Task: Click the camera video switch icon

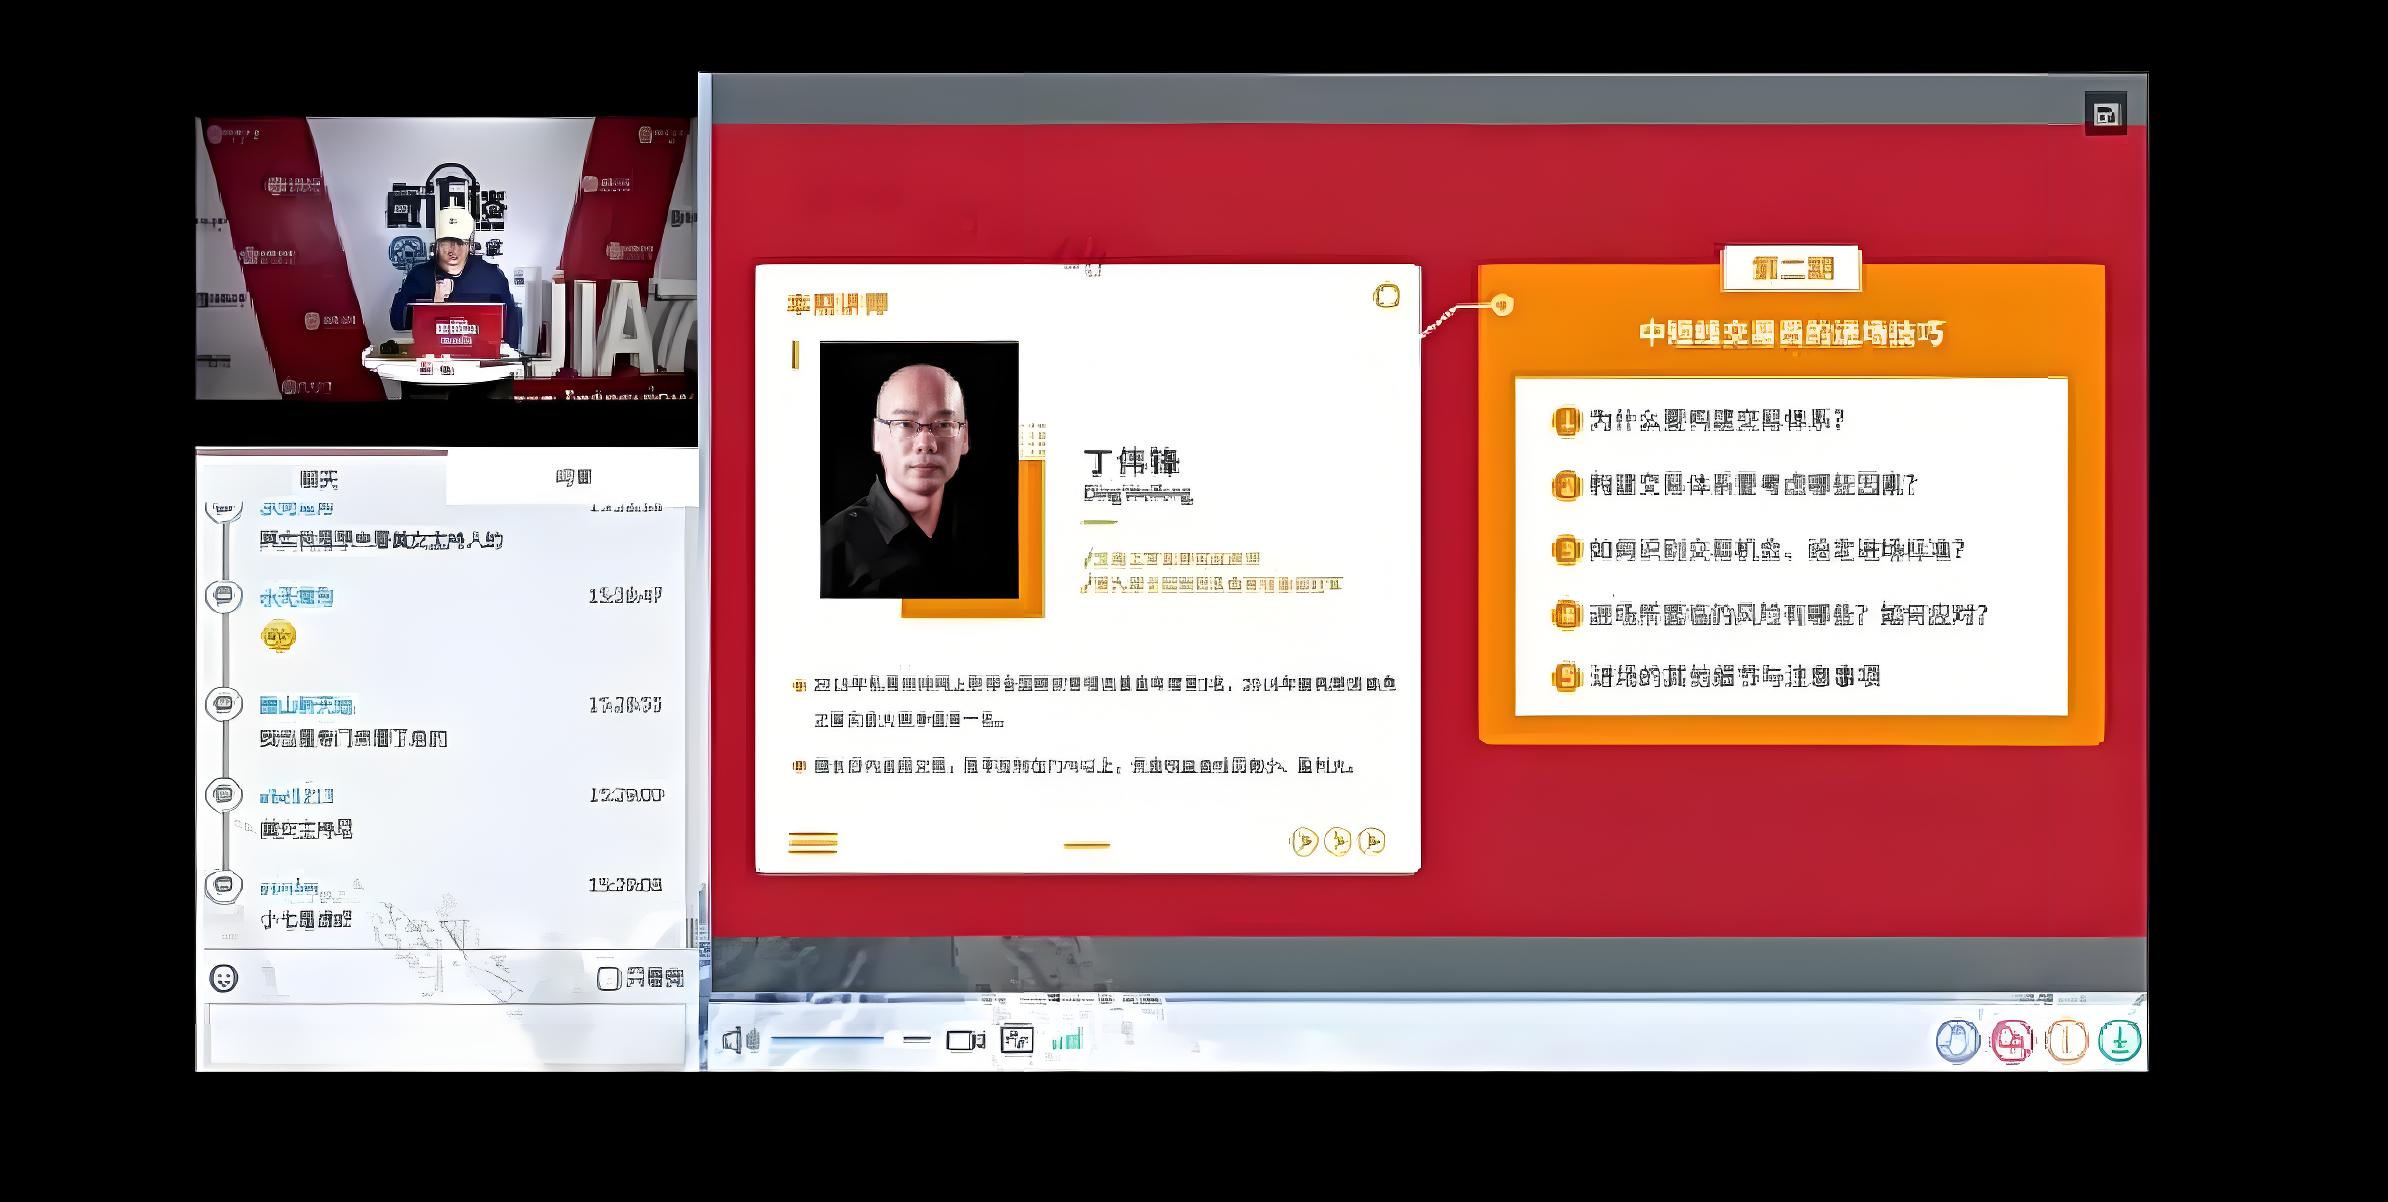Action: (x=965, y=1041)
